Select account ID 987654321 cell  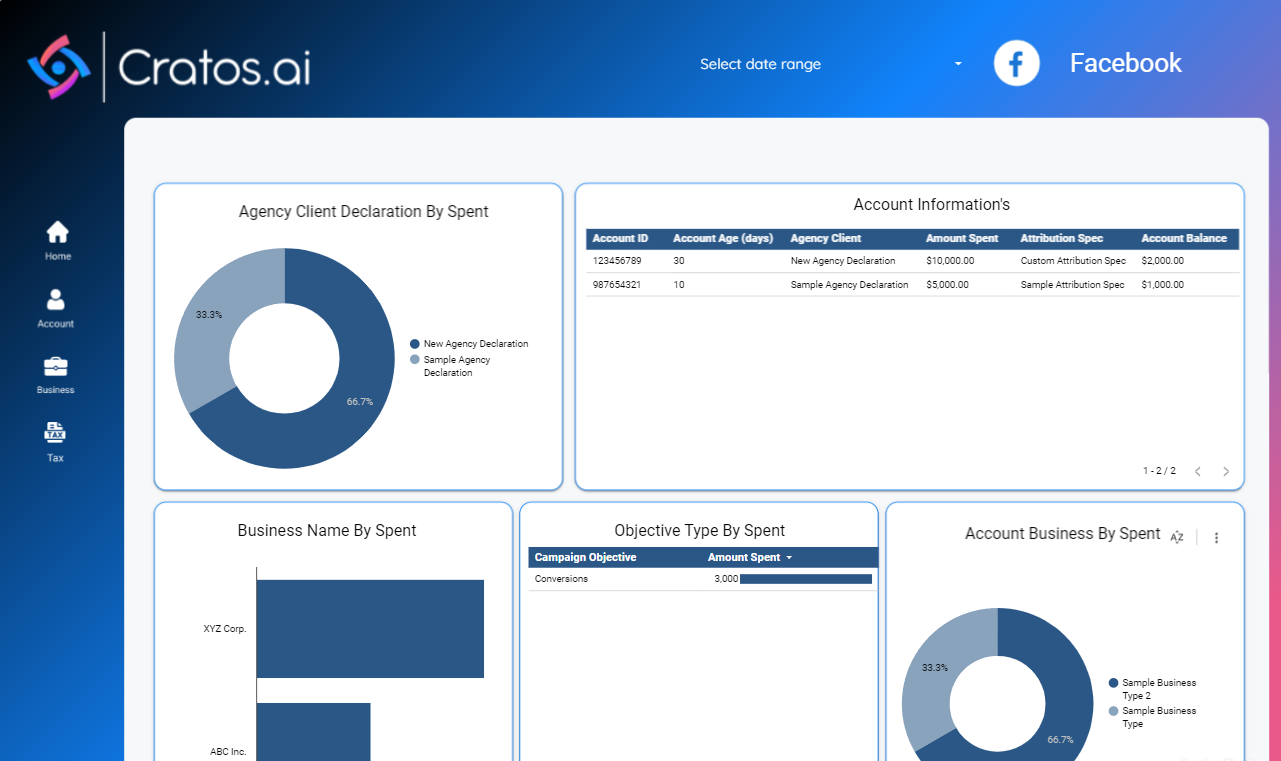point(617,285)
